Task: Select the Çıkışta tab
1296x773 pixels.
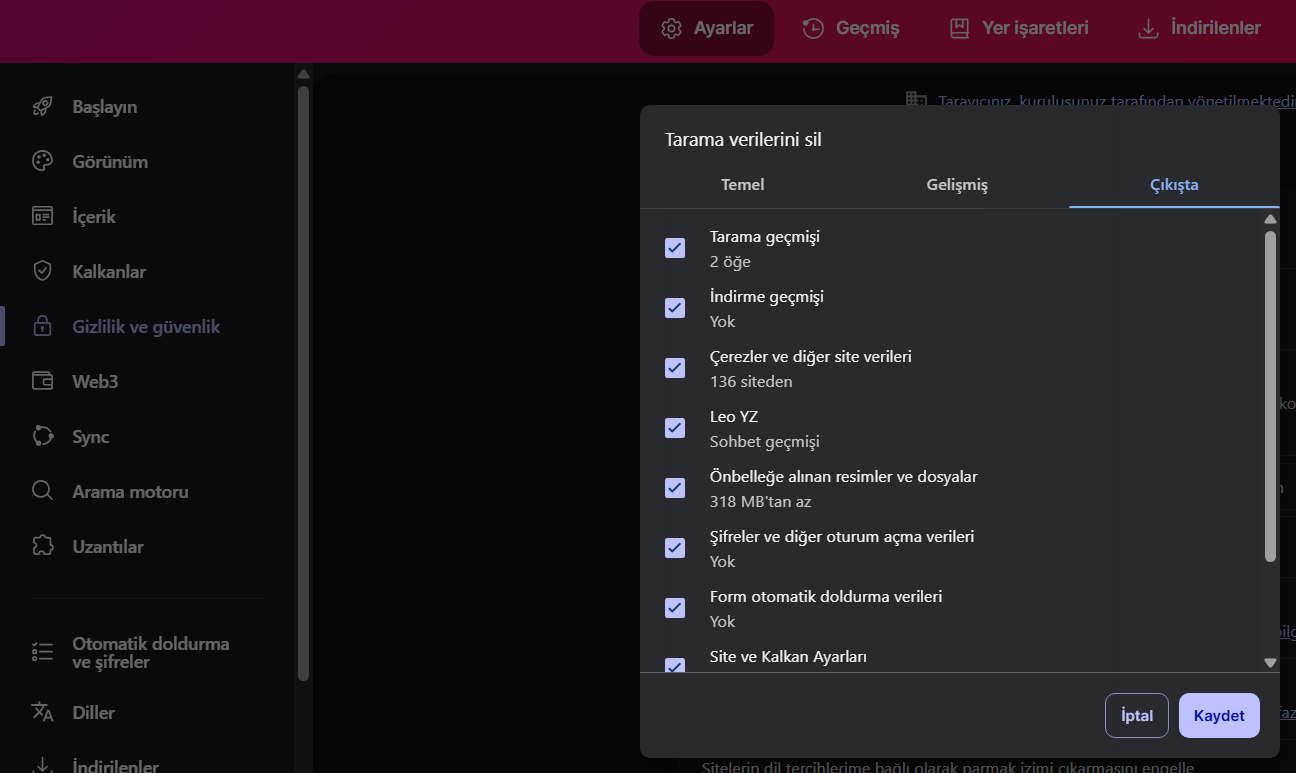Action: [1174, 185]
